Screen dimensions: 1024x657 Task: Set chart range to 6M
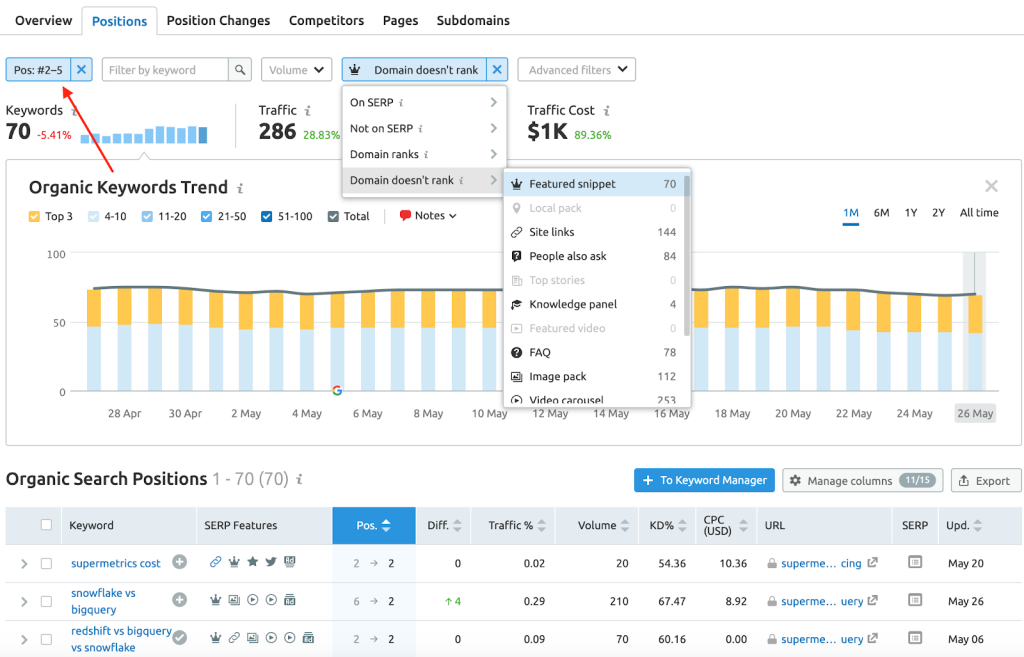881,213
